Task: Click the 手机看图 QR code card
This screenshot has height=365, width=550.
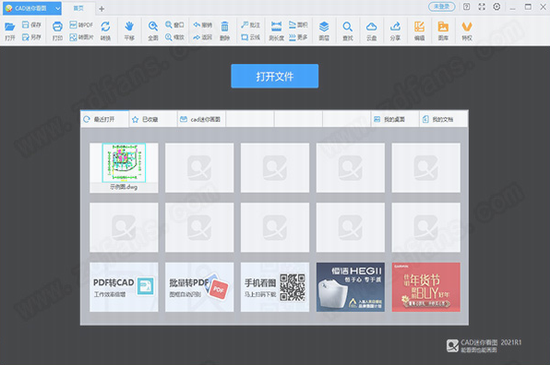Action: (x=275, y=287)
